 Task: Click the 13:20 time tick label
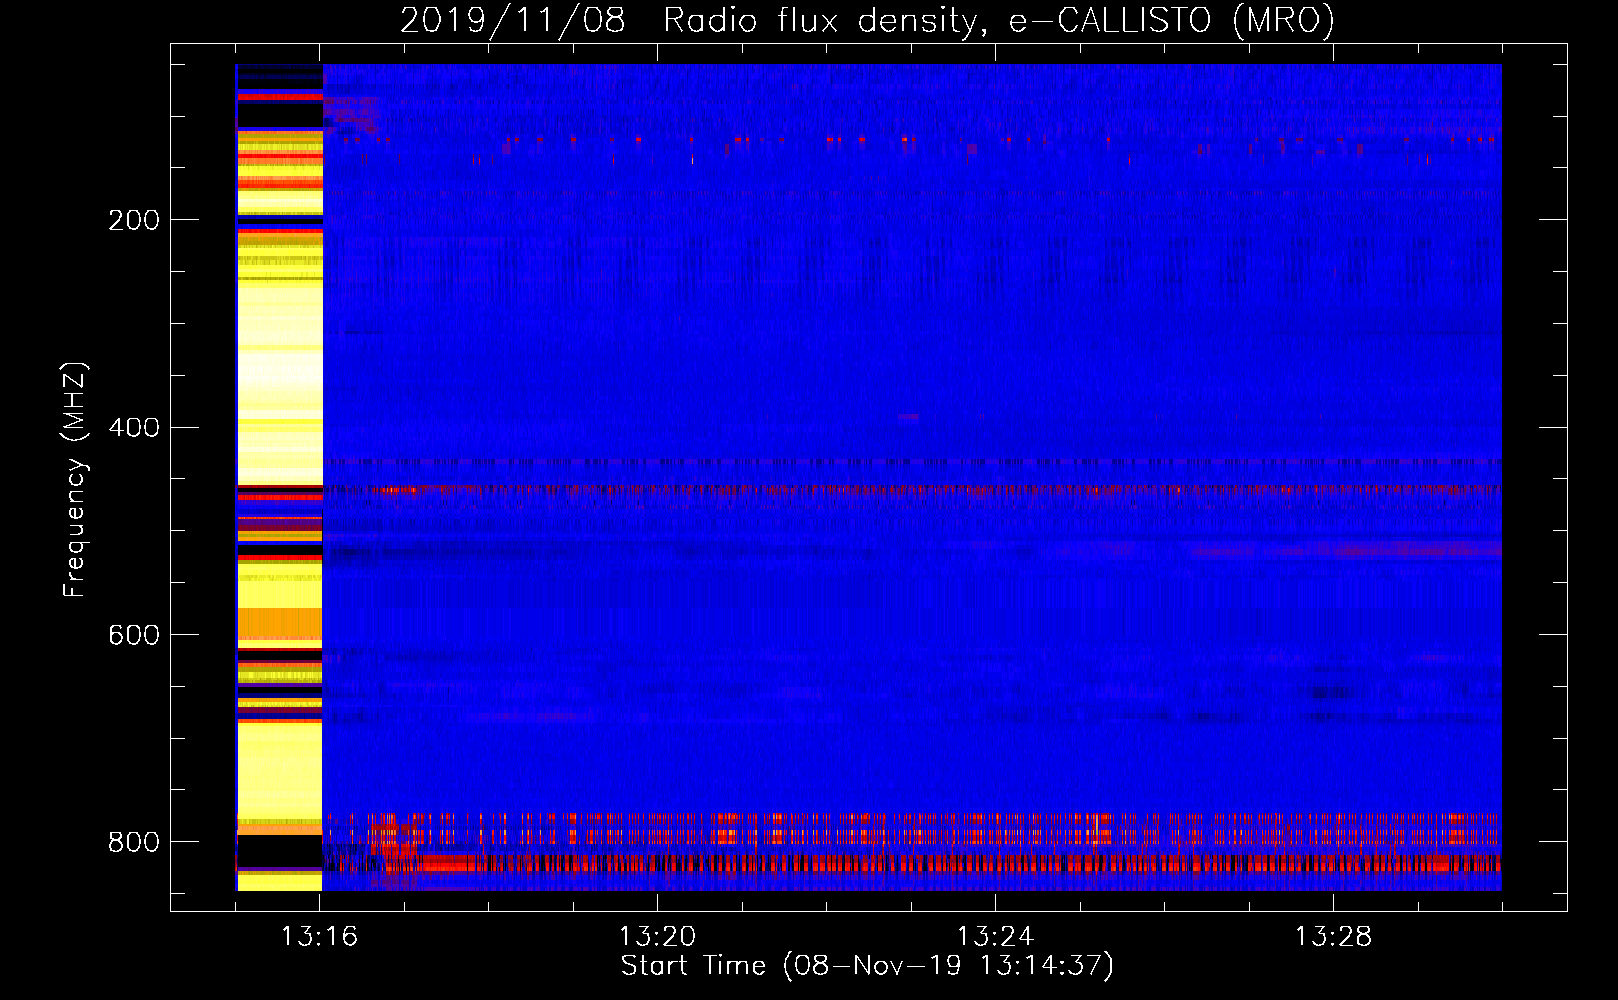[657, 937]
